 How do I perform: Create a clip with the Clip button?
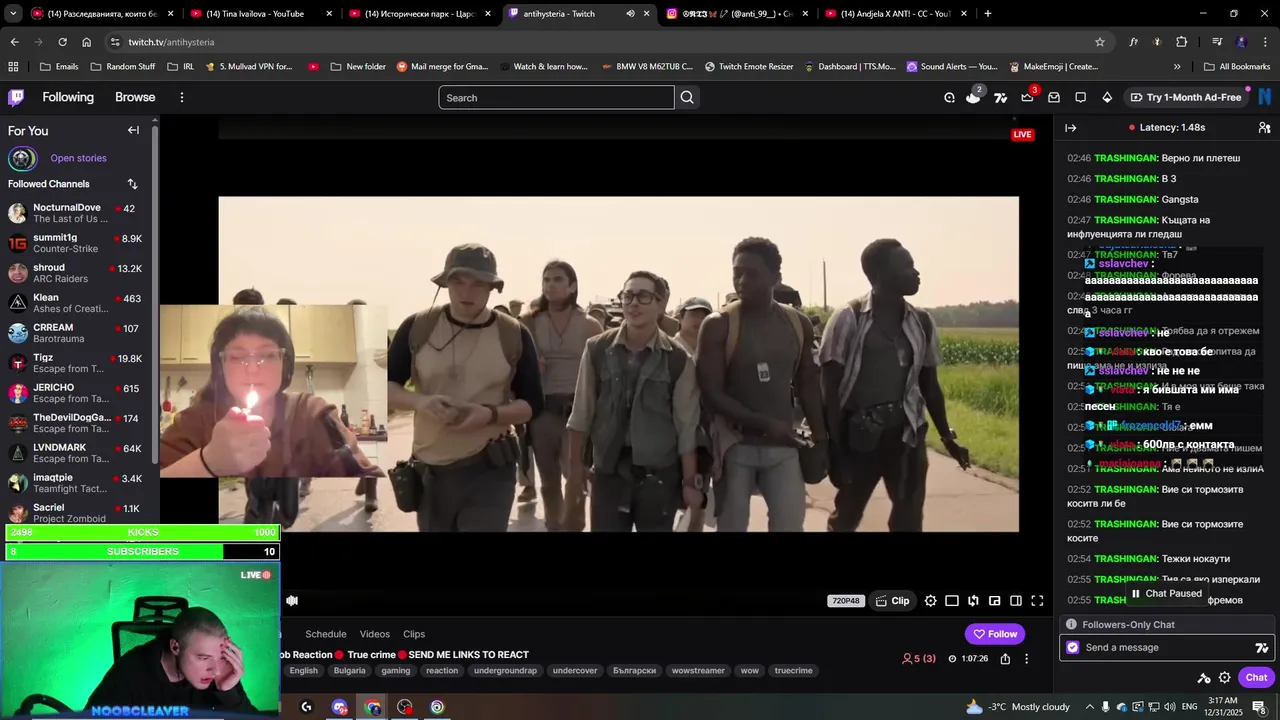pos(892,601)
